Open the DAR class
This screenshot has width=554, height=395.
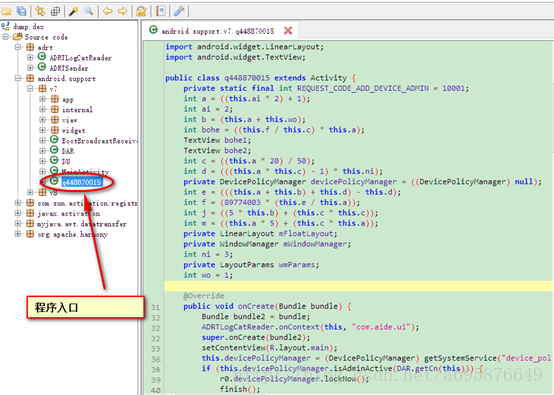pyautogui.click(x=68, y=151)
